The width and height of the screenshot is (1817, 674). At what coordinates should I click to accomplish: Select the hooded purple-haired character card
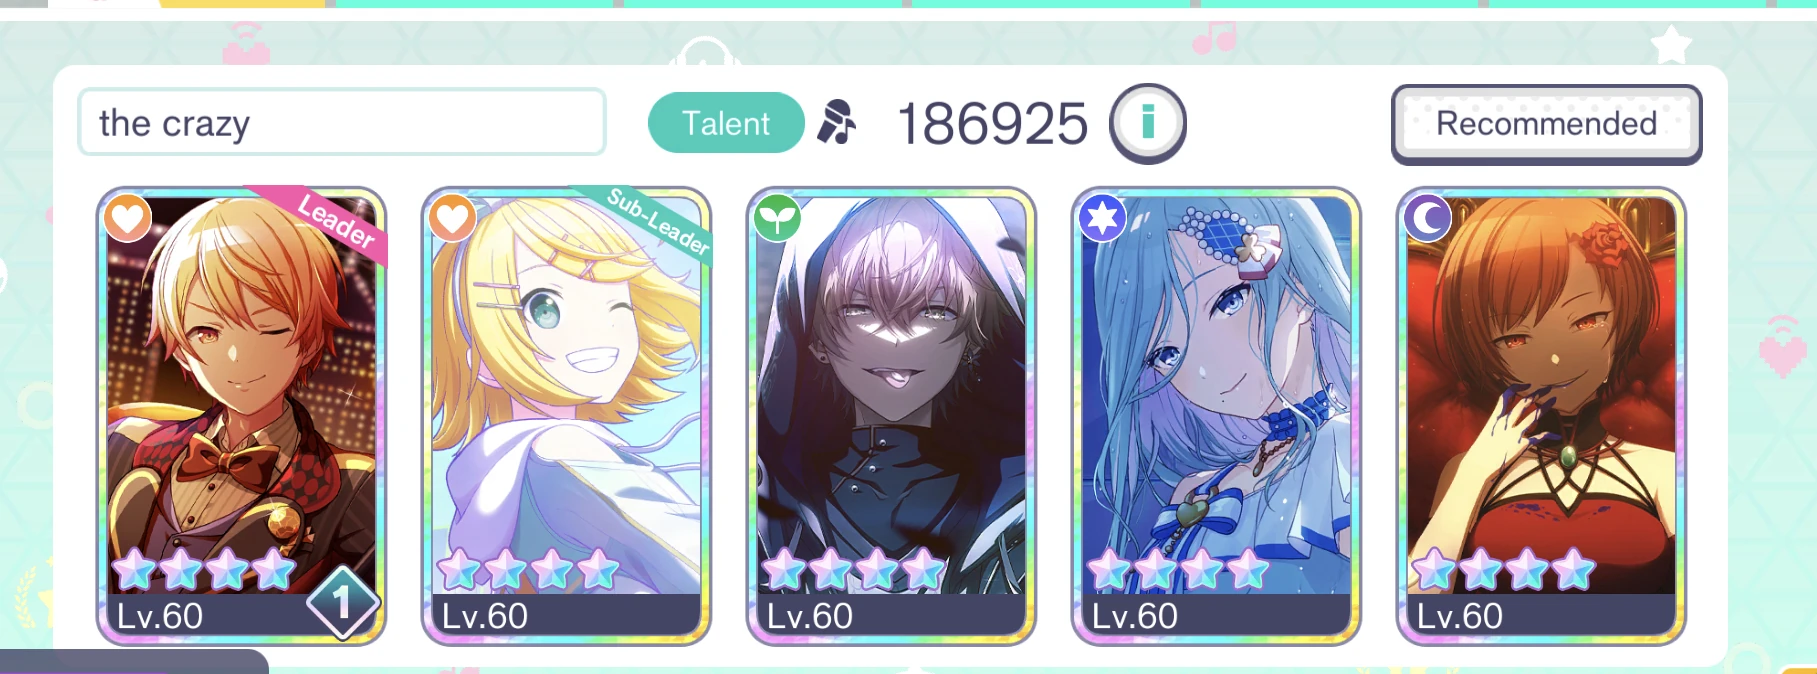891,416
